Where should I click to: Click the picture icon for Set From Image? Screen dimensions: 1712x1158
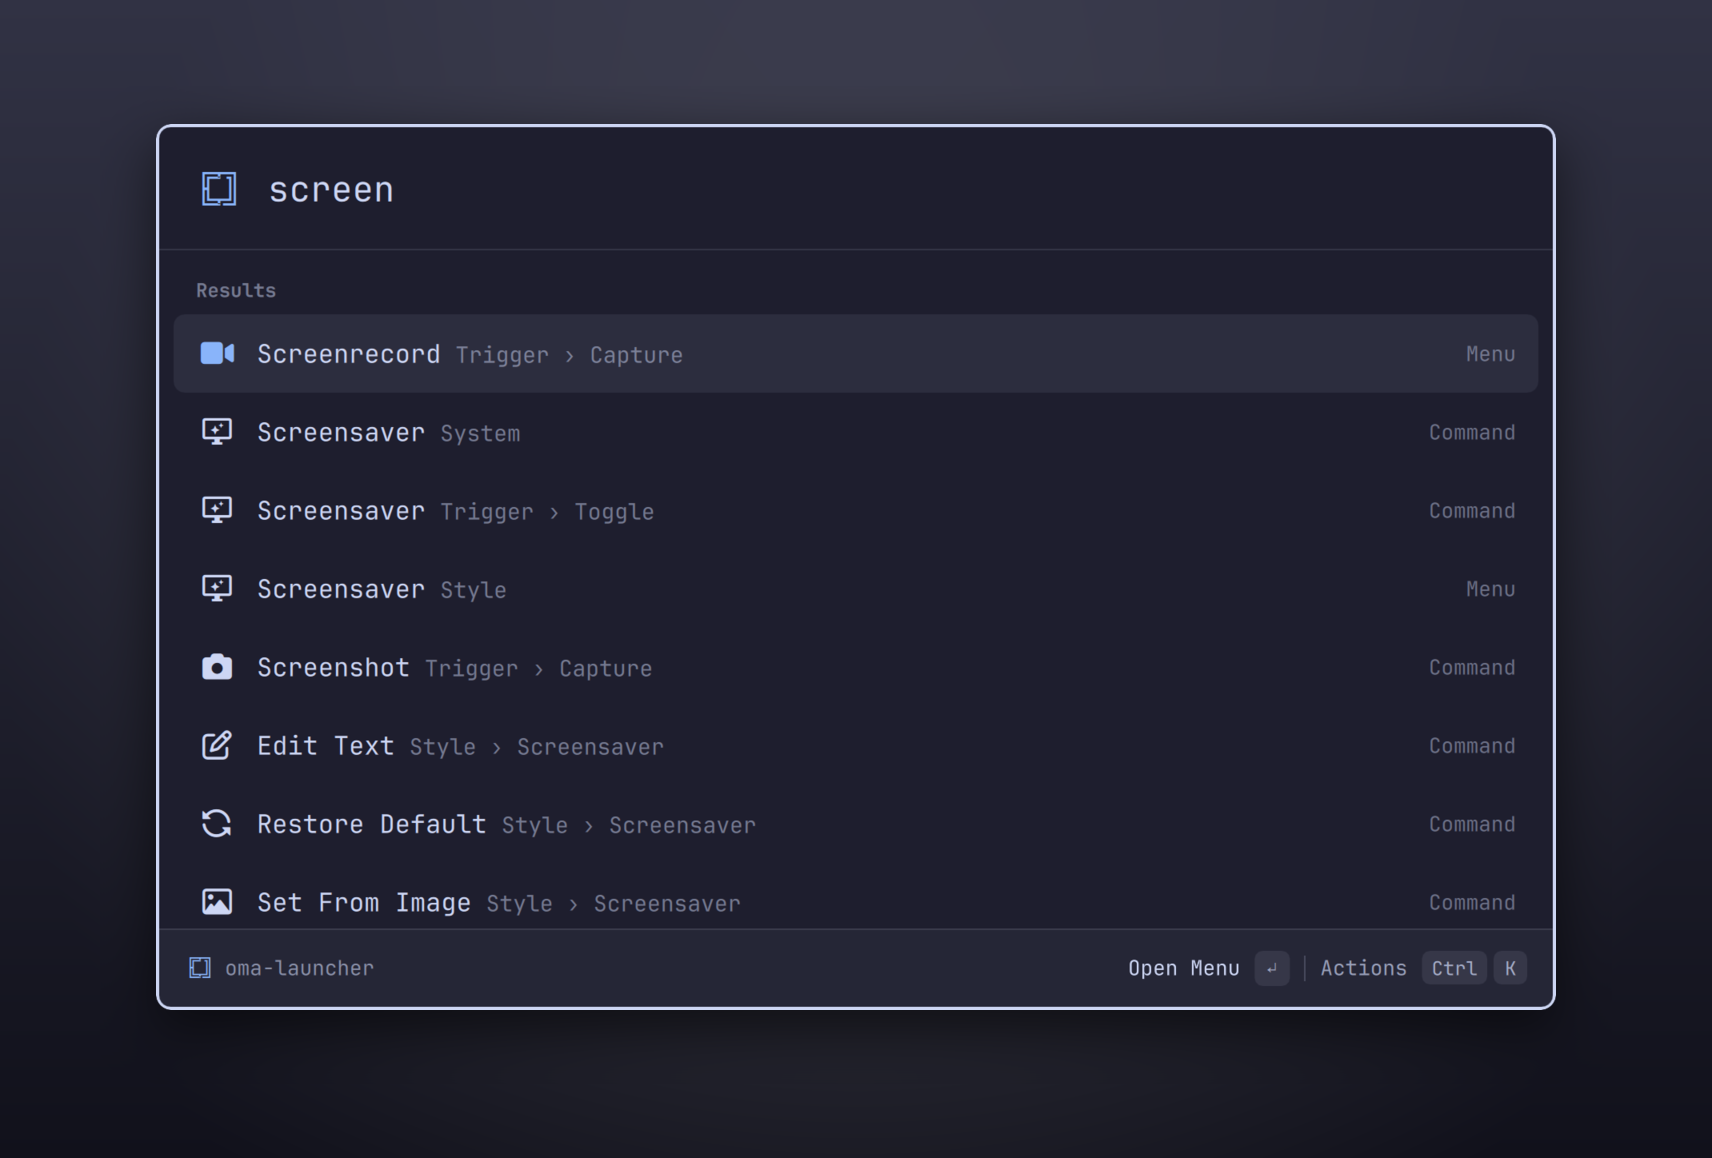pos(217,902)
